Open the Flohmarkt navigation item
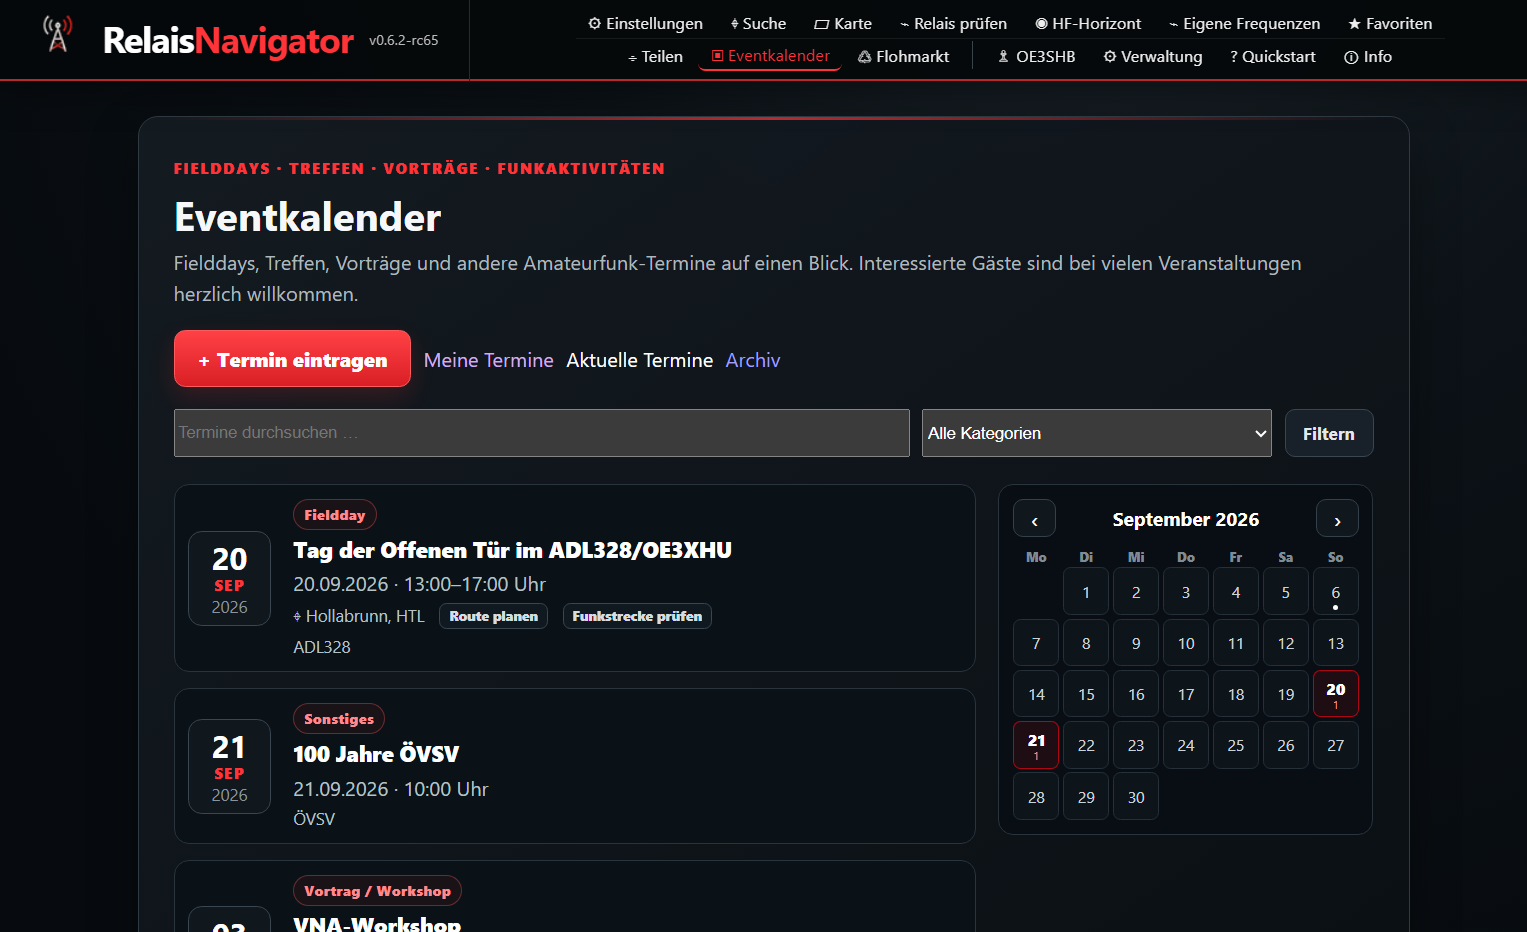Image resolution: width=1527 pixels, height=932 pixels. point(903,56)
